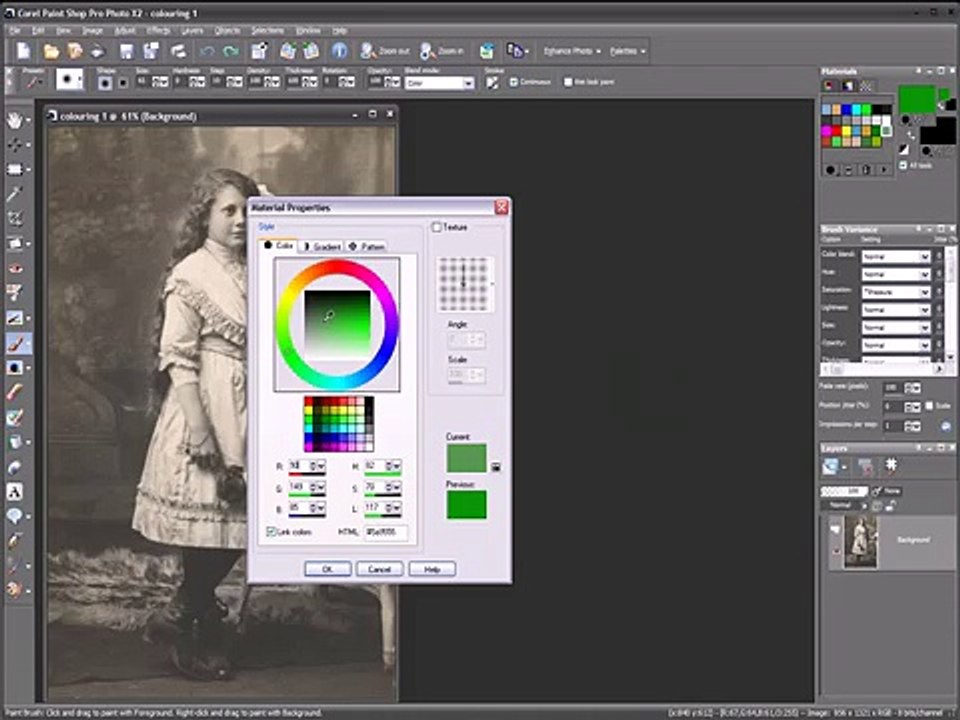Click the Background layer thumbnail
Screen dimensions: 960x720
pyautogui.click(x=861, y=541)
